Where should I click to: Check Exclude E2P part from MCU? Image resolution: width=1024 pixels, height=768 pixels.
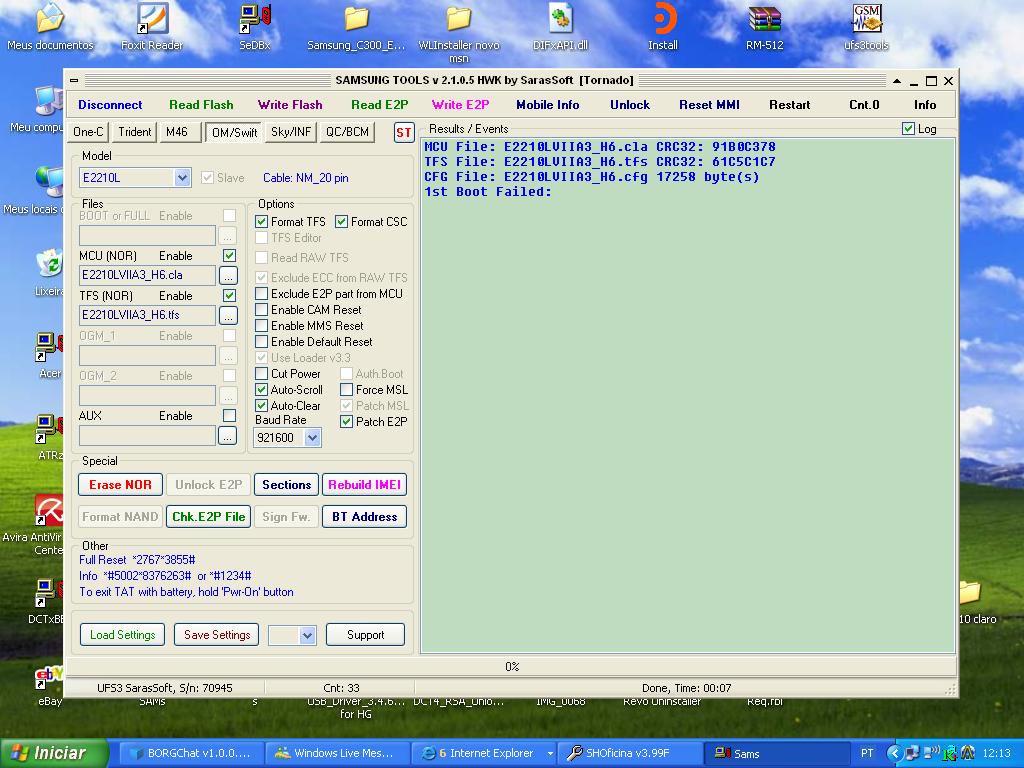pos(261,293)
